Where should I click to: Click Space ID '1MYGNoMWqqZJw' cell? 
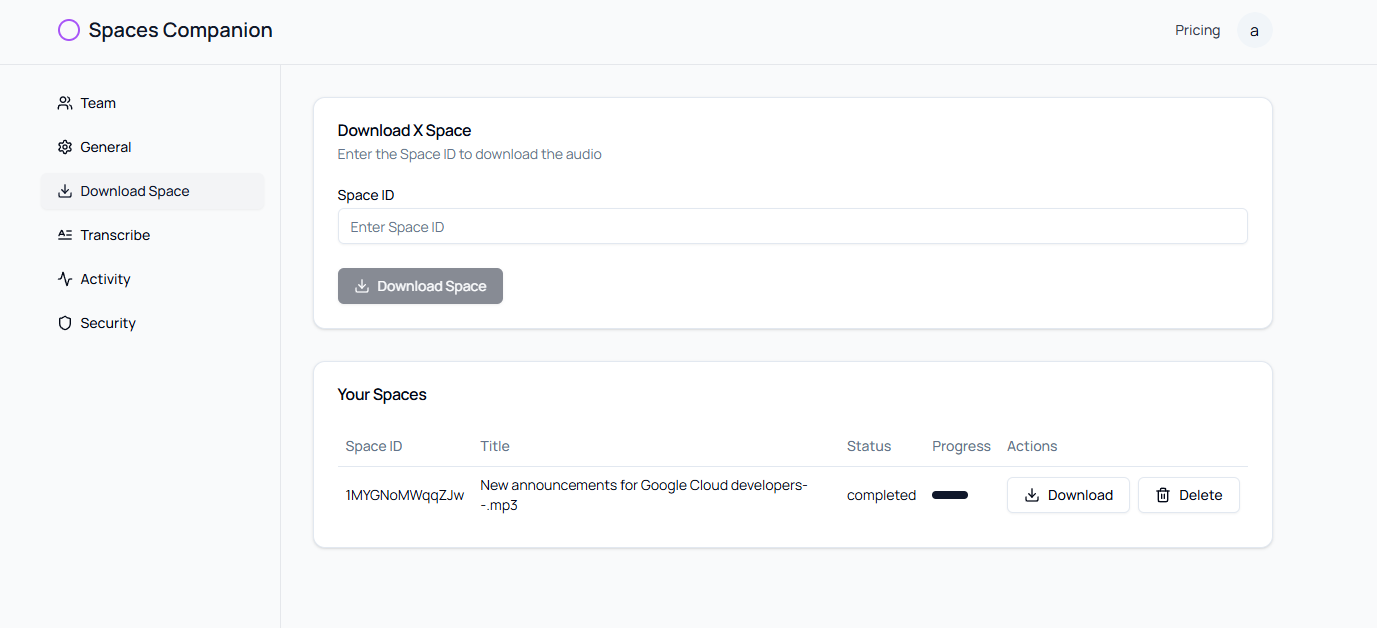pyautogui.click(x=404, y=495)
